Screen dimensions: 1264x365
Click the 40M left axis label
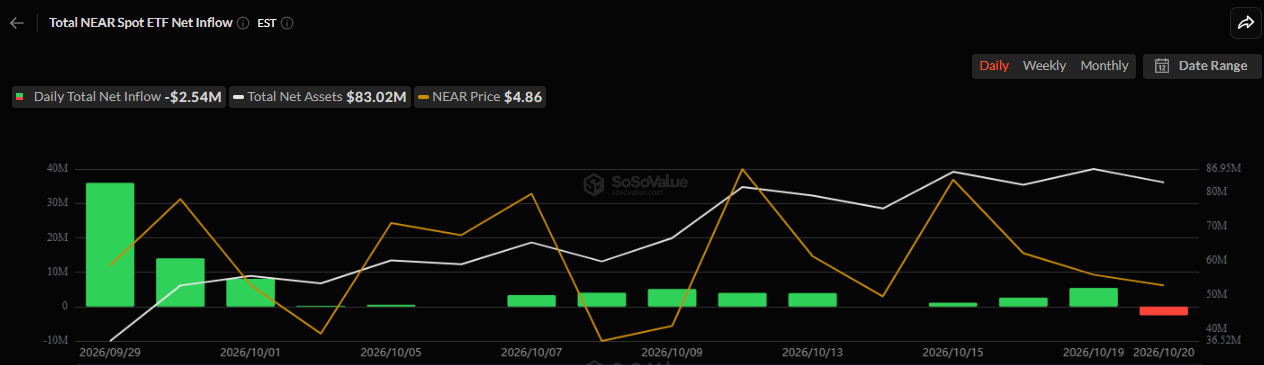click(x=57, y=169)
